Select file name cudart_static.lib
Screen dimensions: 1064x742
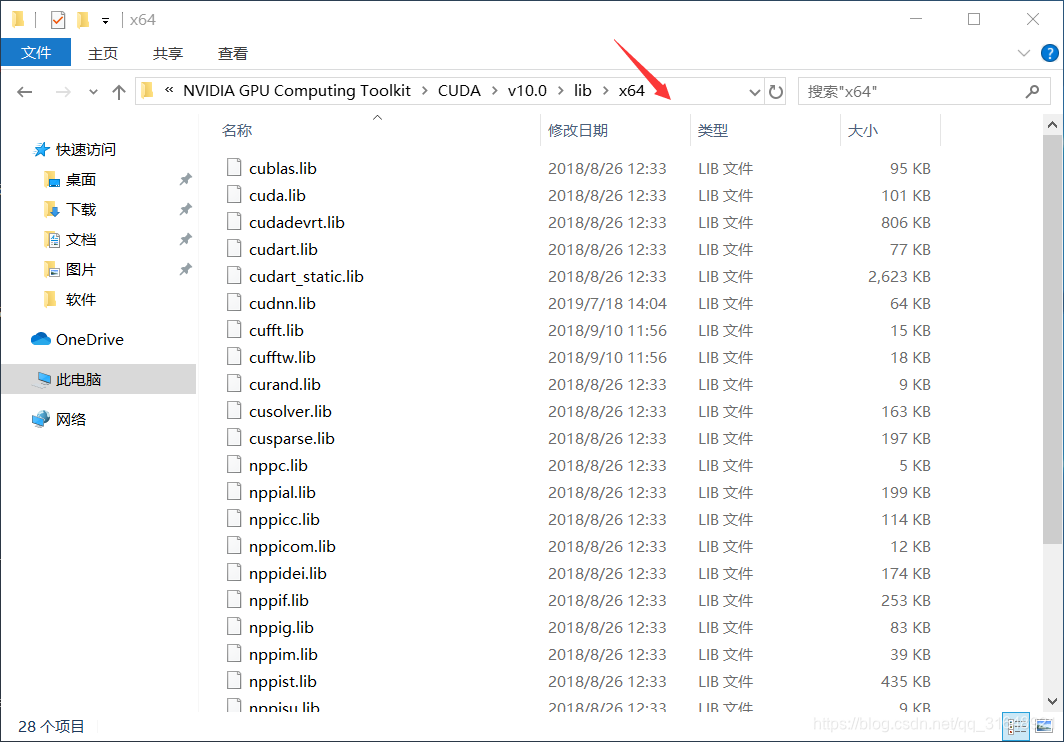(x=306, y=276)
